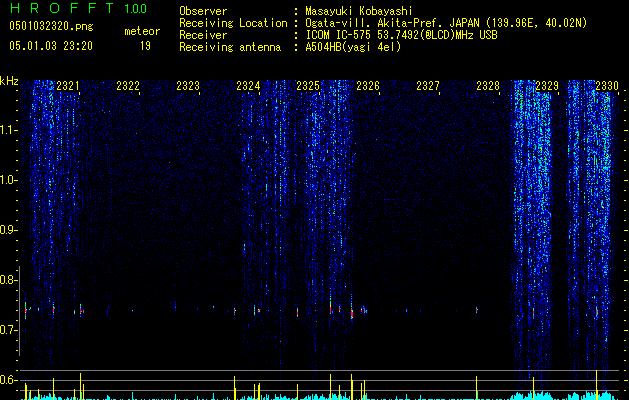This screenshot has height=400, width=629.
Task: Select the file name 0501032320.png
Action: [51, 27]
